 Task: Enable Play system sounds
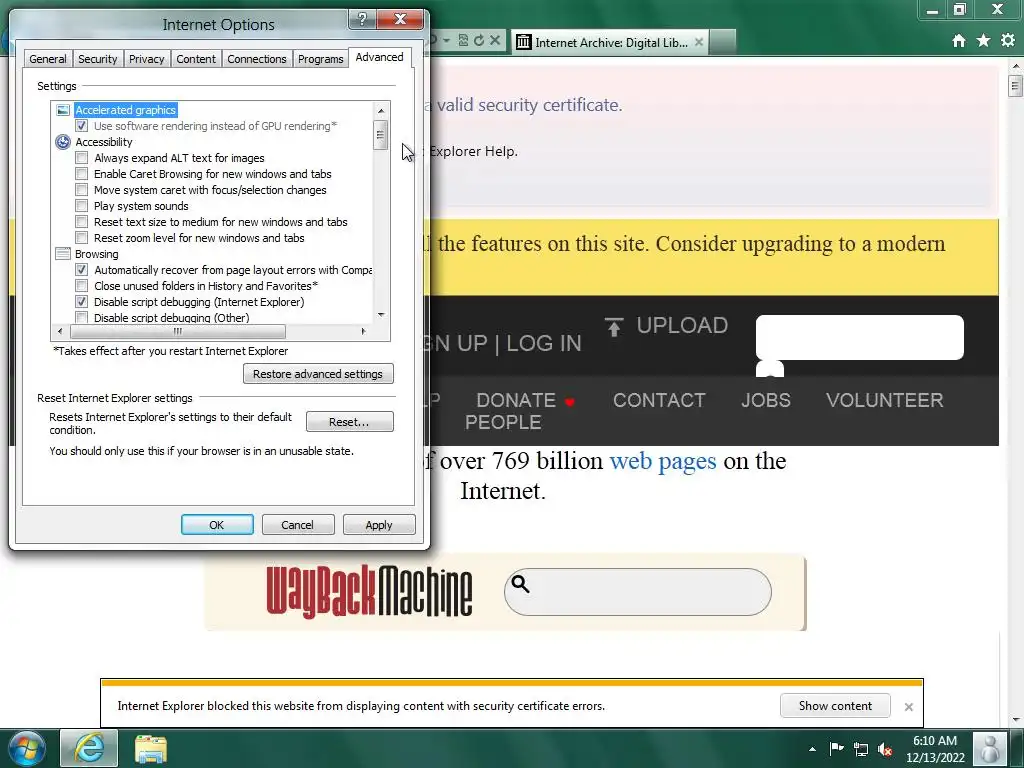[x=82, y=206]
